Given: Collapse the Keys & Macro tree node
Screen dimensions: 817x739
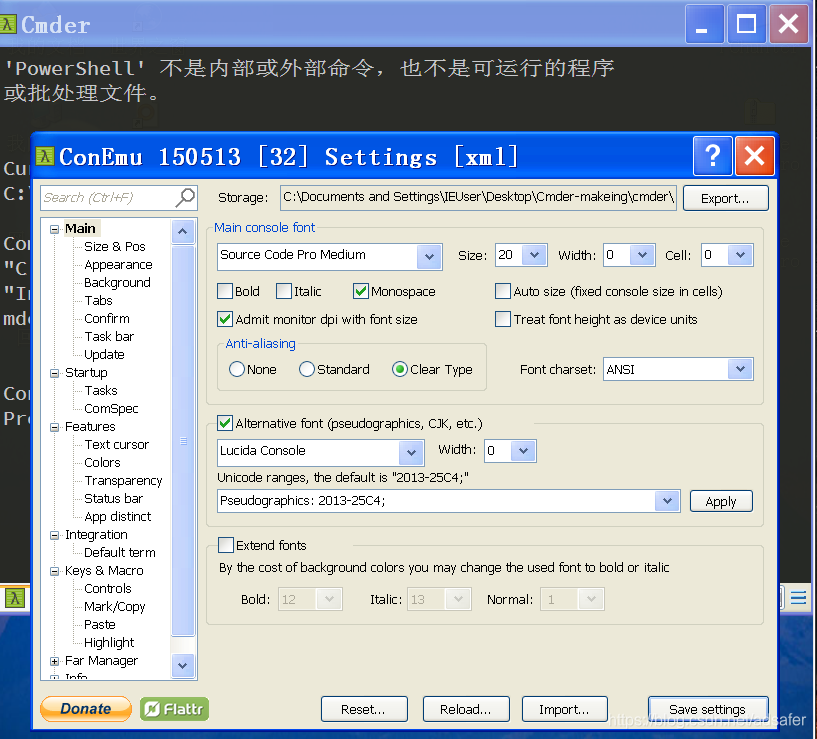Looking at the screenshot, I should pyautogui.click(x=54, y=571).
